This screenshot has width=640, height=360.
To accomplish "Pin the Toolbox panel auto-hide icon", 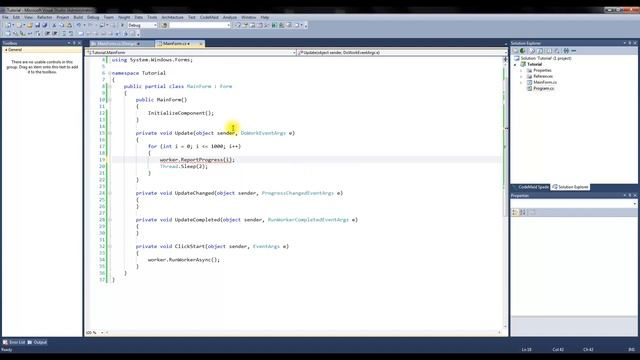I will [74, 43].
